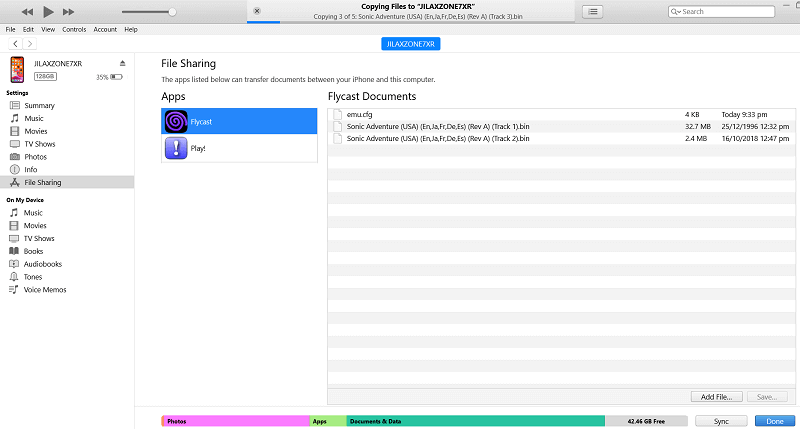
Task: Open the Controls menu
Action: [x=74, y=30]
